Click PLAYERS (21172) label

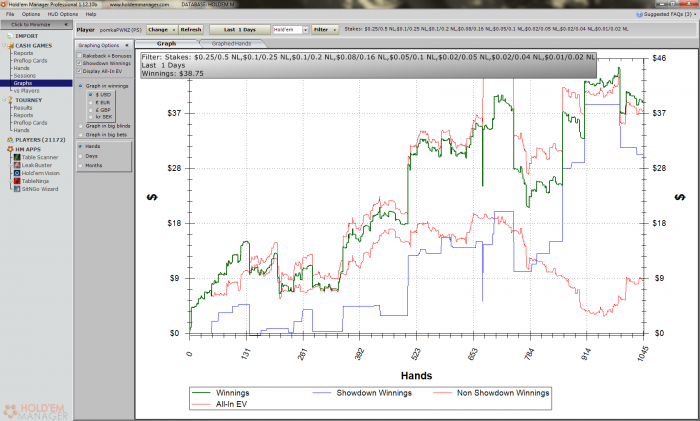40,140
